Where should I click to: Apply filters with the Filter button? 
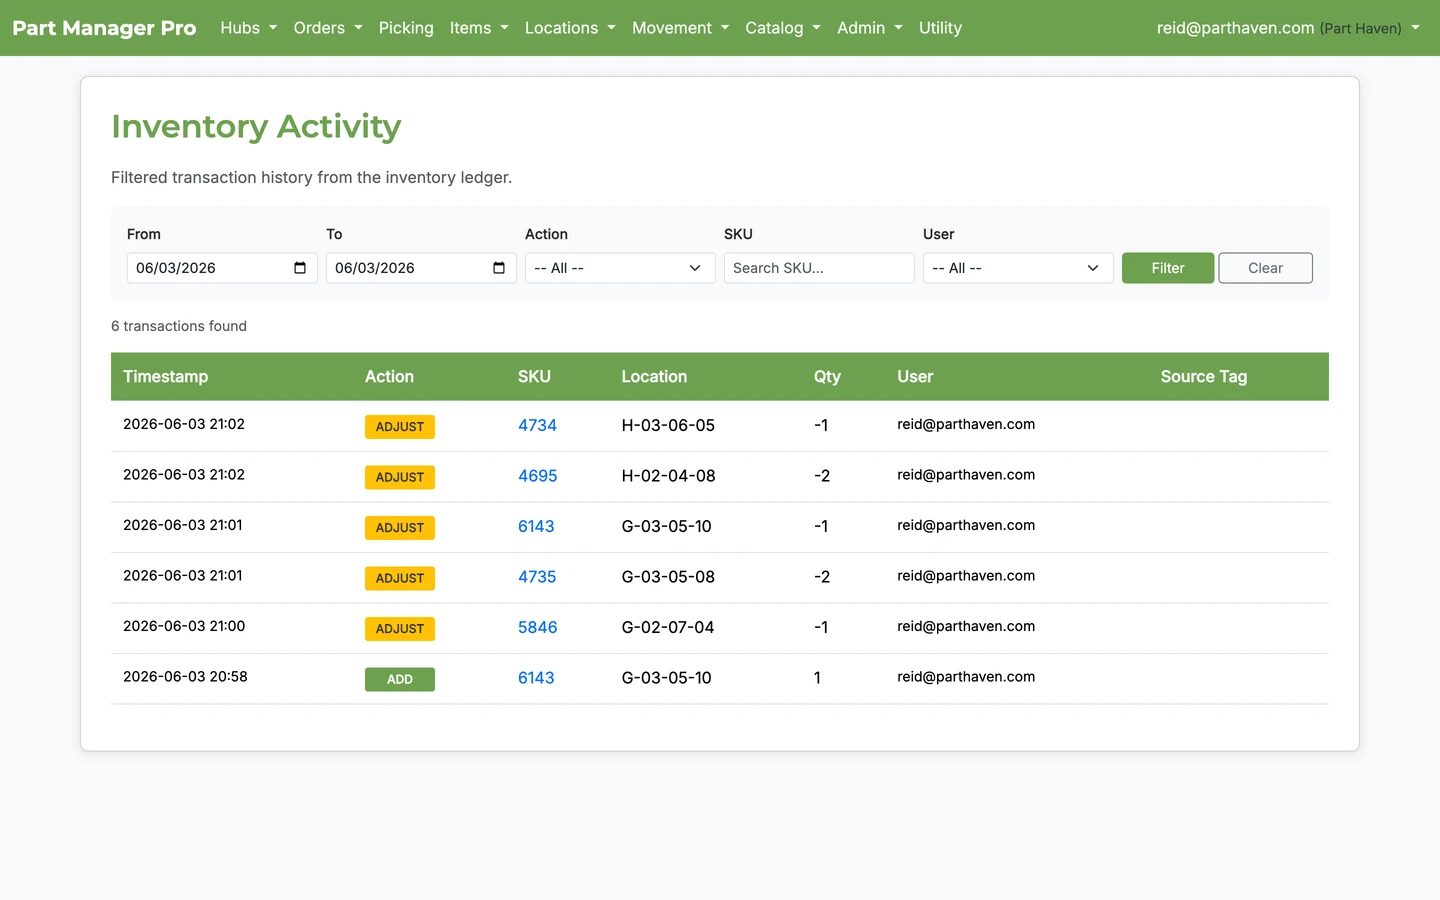coord(1168,268)
